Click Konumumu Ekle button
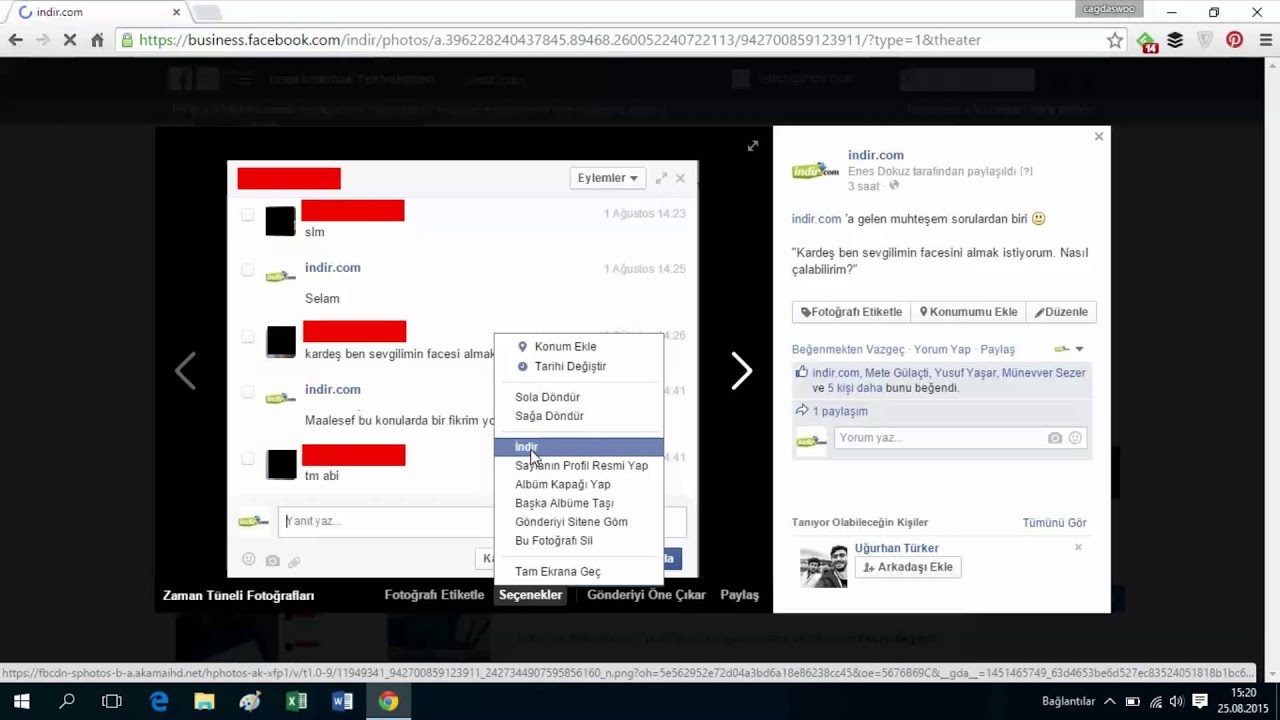1280x720 pixels. [969, 312]
